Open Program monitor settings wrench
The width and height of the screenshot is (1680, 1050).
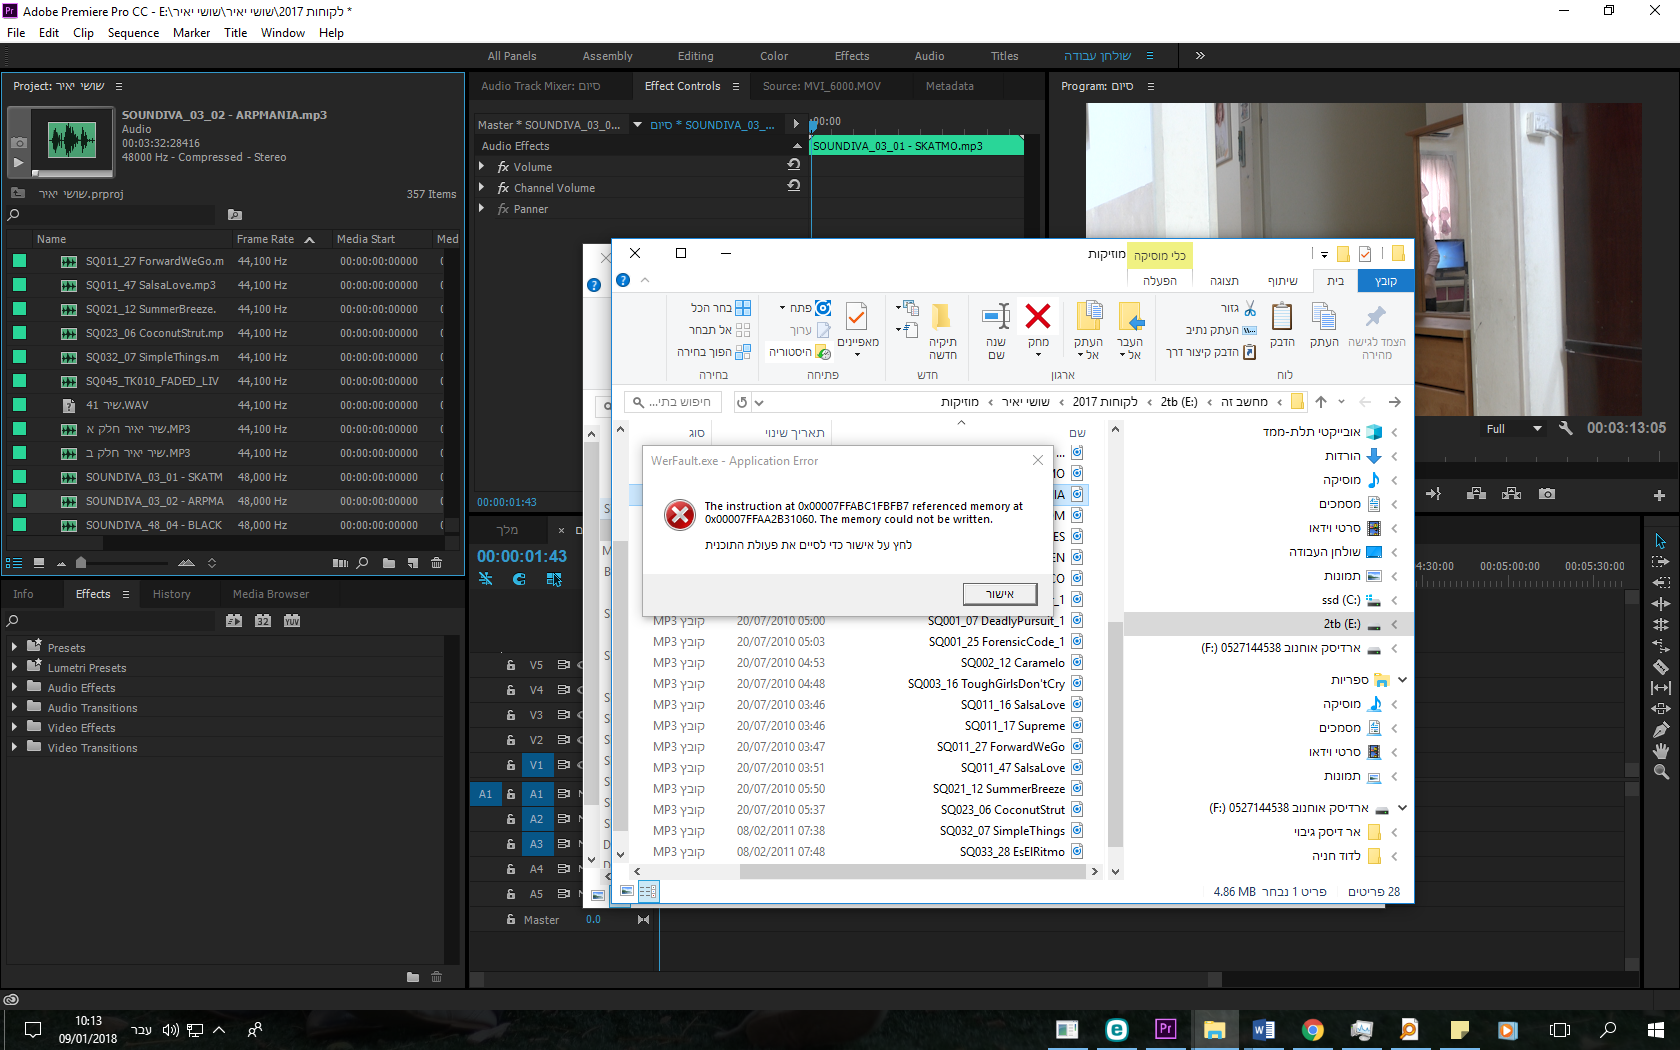coord(1566,428)
